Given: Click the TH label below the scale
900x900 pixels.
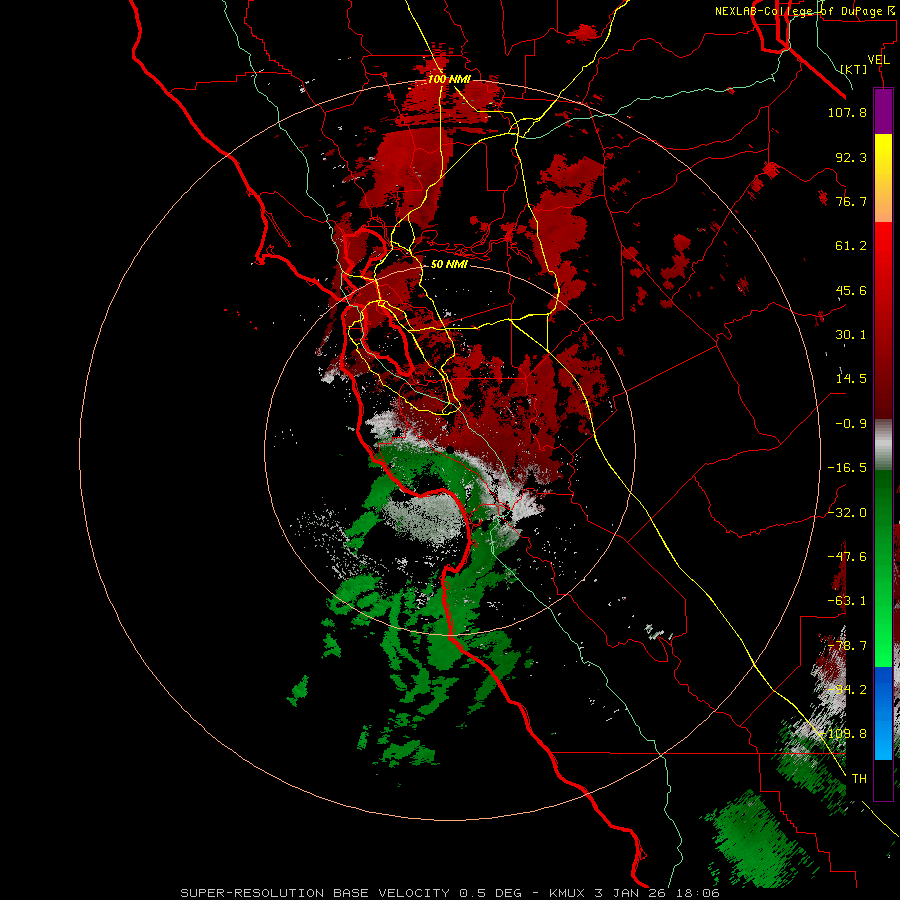Looking at the screenshot, I should tap(859, 779).
